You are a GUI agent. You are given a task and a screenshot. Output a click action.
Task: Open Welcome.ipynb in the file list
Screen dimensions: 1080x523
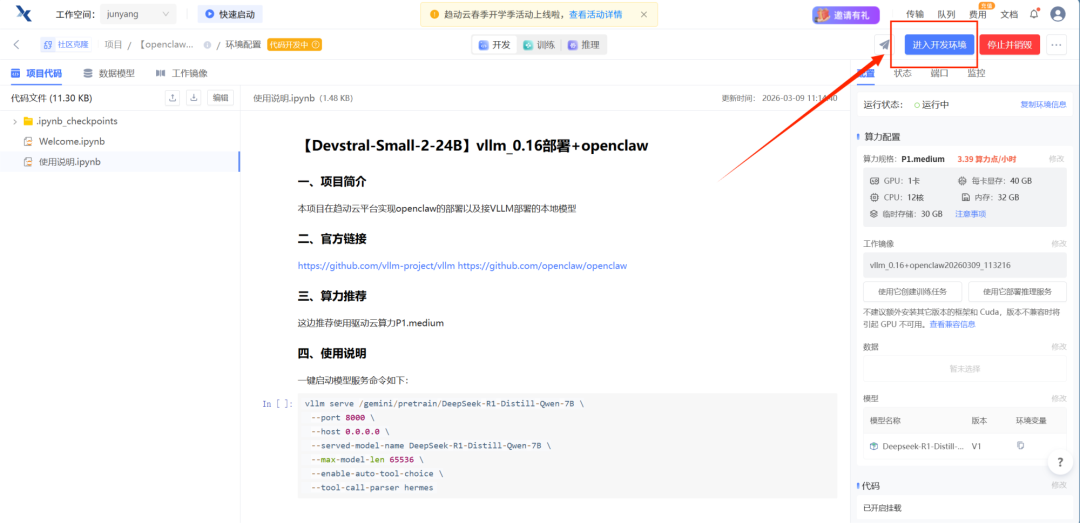[x=72, y=141]
